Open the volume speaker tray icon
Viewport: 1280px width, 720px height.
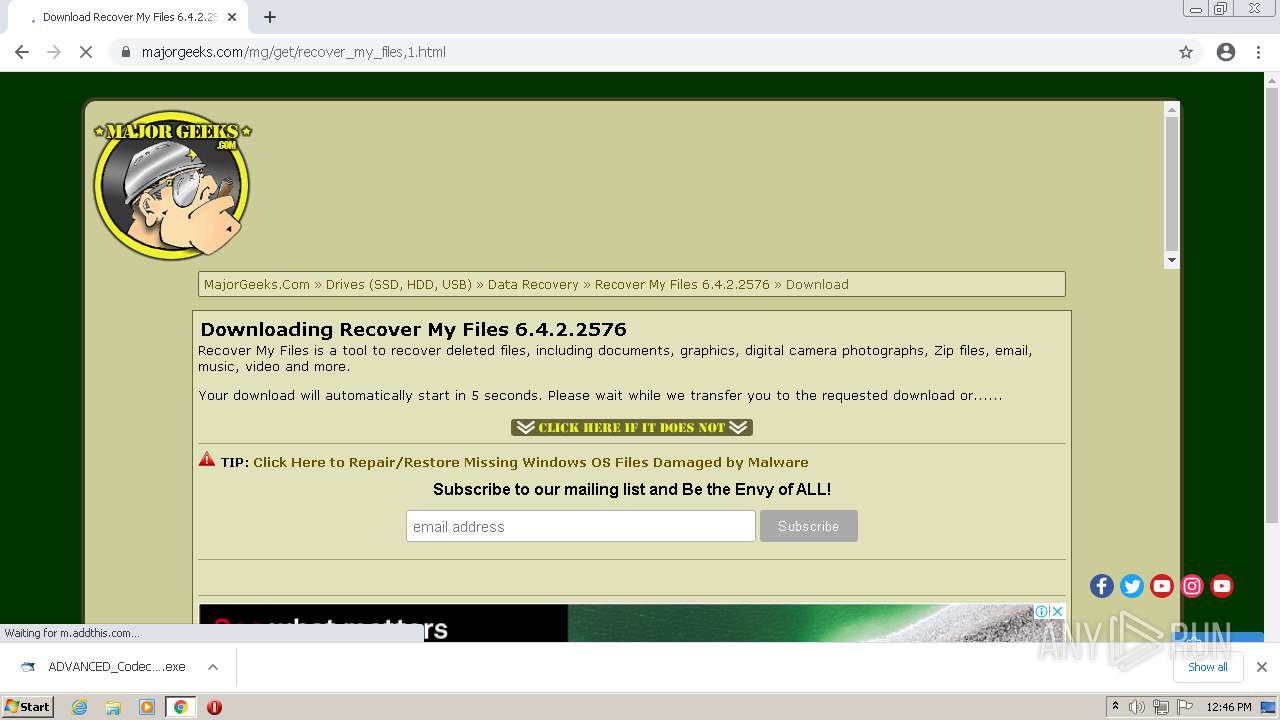(1137, 707)
